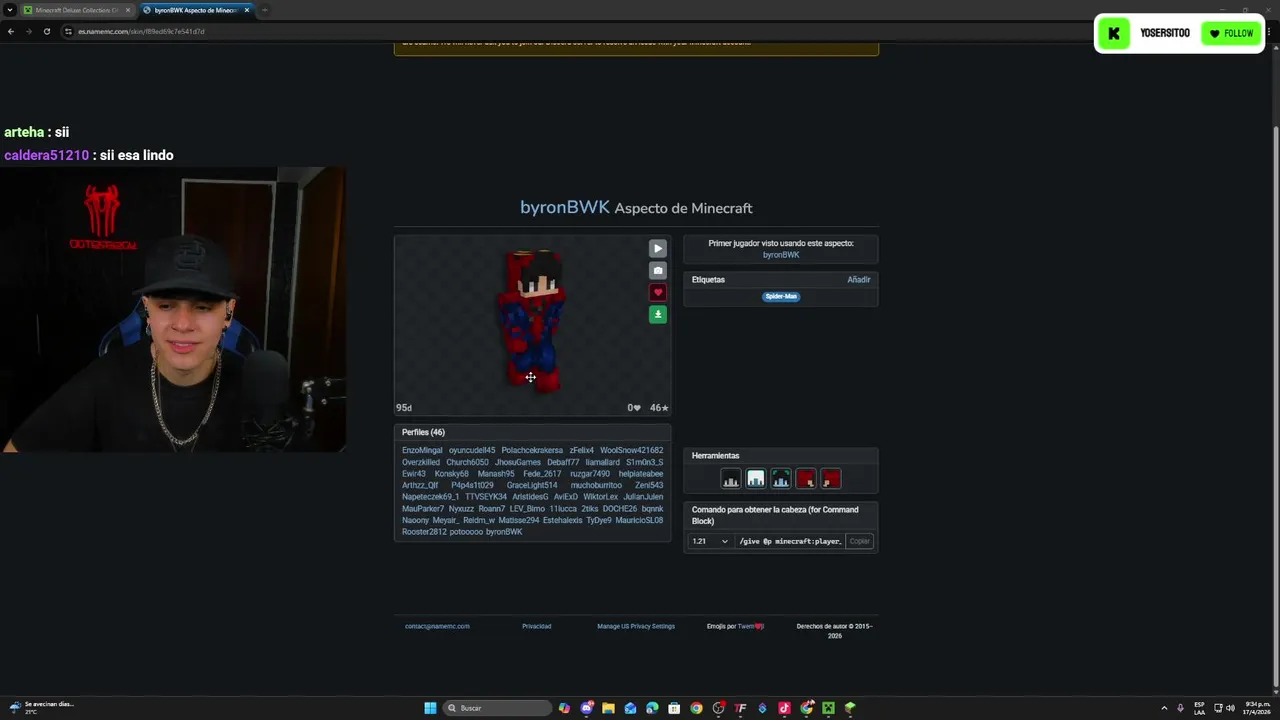Open the third skin tool with green corners

pyautogui.click(x=781, y=479)
